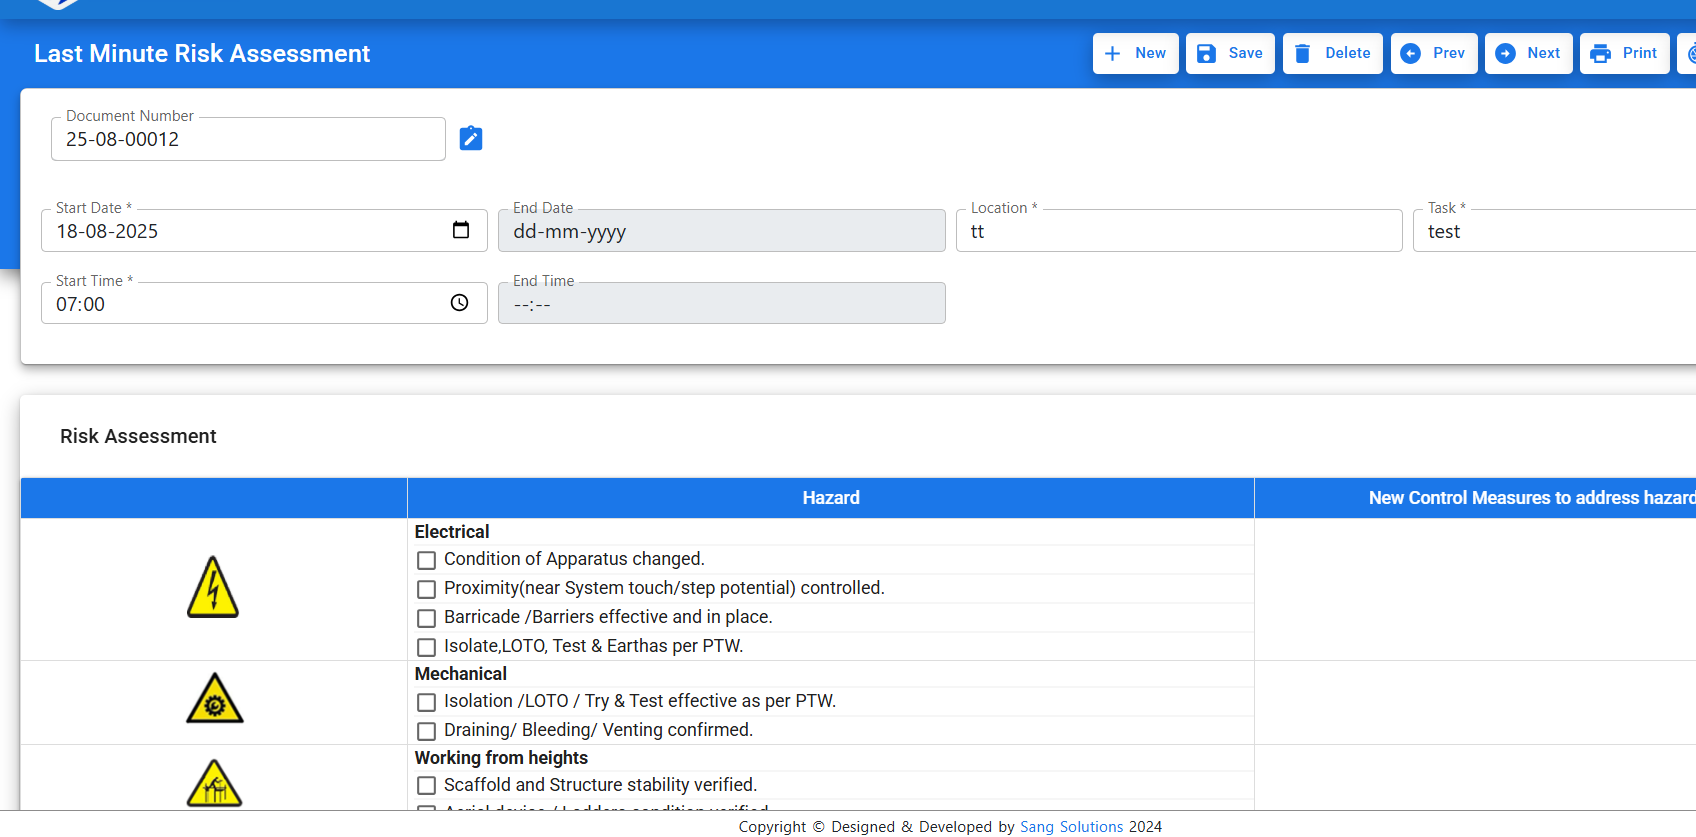Click the Mechanical hazard gear icon
This screenshot has height=837, width=1696.
coord(214,700)
